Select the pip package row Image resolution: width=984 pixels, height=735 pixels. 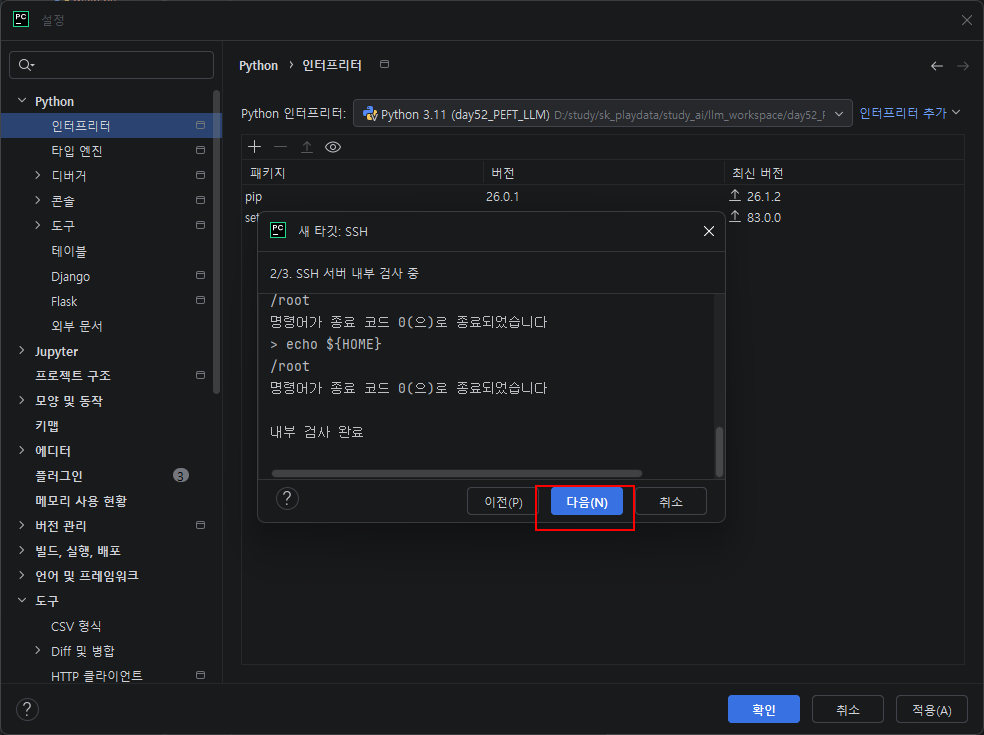pyautogui.click(x=602, y=196)
